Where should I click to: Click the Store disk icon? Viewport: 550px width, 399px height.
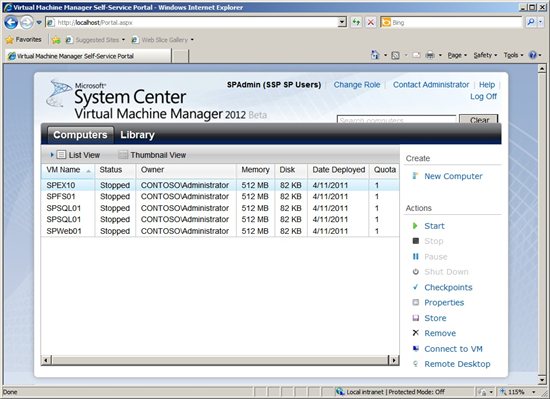coord(416,318)
